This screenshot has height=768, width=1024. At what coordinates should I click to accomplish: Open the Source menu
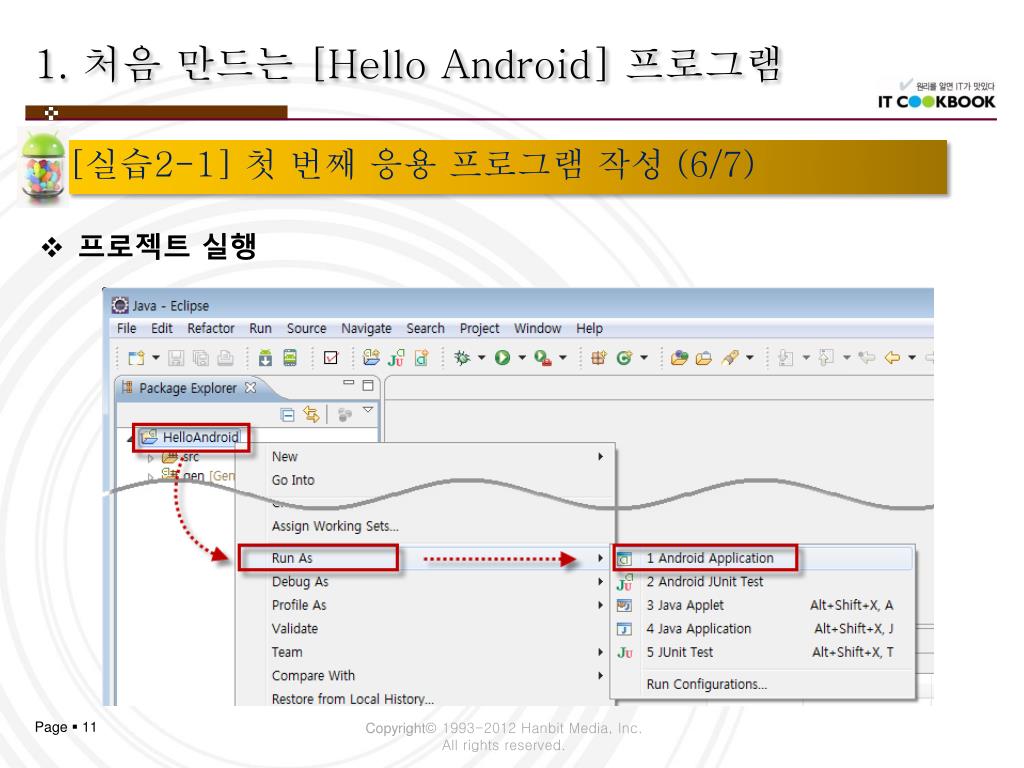click(x=306, y=328)
